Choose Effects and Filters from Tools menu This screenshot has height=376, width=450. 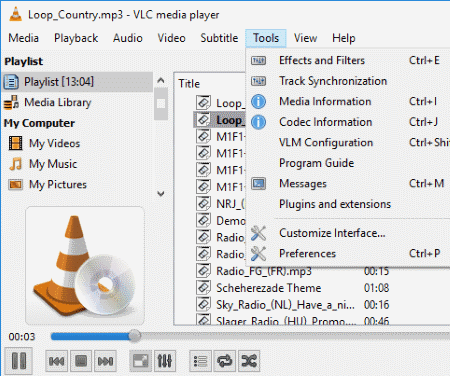click(348, 60)
